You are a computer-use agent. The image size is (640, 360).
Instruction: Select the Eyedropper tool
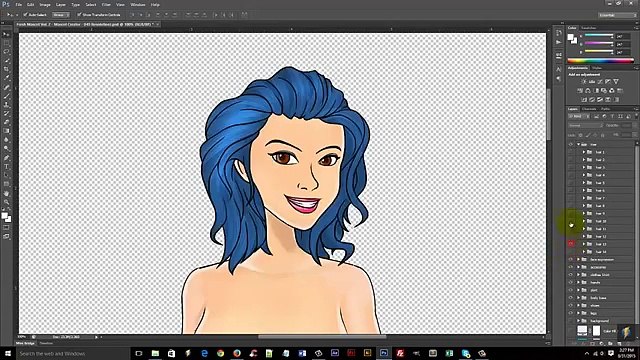[x=6, y=78]
